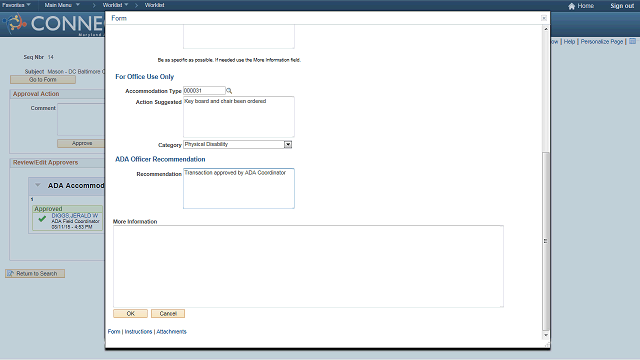
Task: Open the Personalize Page link
Action: click(602, 42)
